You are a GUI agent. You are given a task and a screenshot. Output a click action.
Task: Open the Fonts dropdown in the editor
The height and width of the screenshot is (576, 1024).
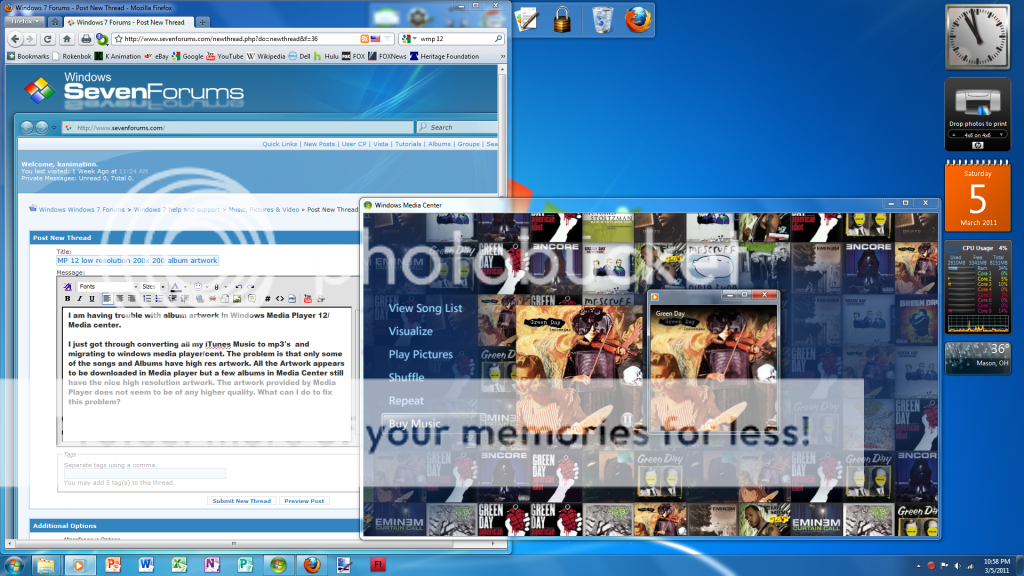(x=106, y=287)
